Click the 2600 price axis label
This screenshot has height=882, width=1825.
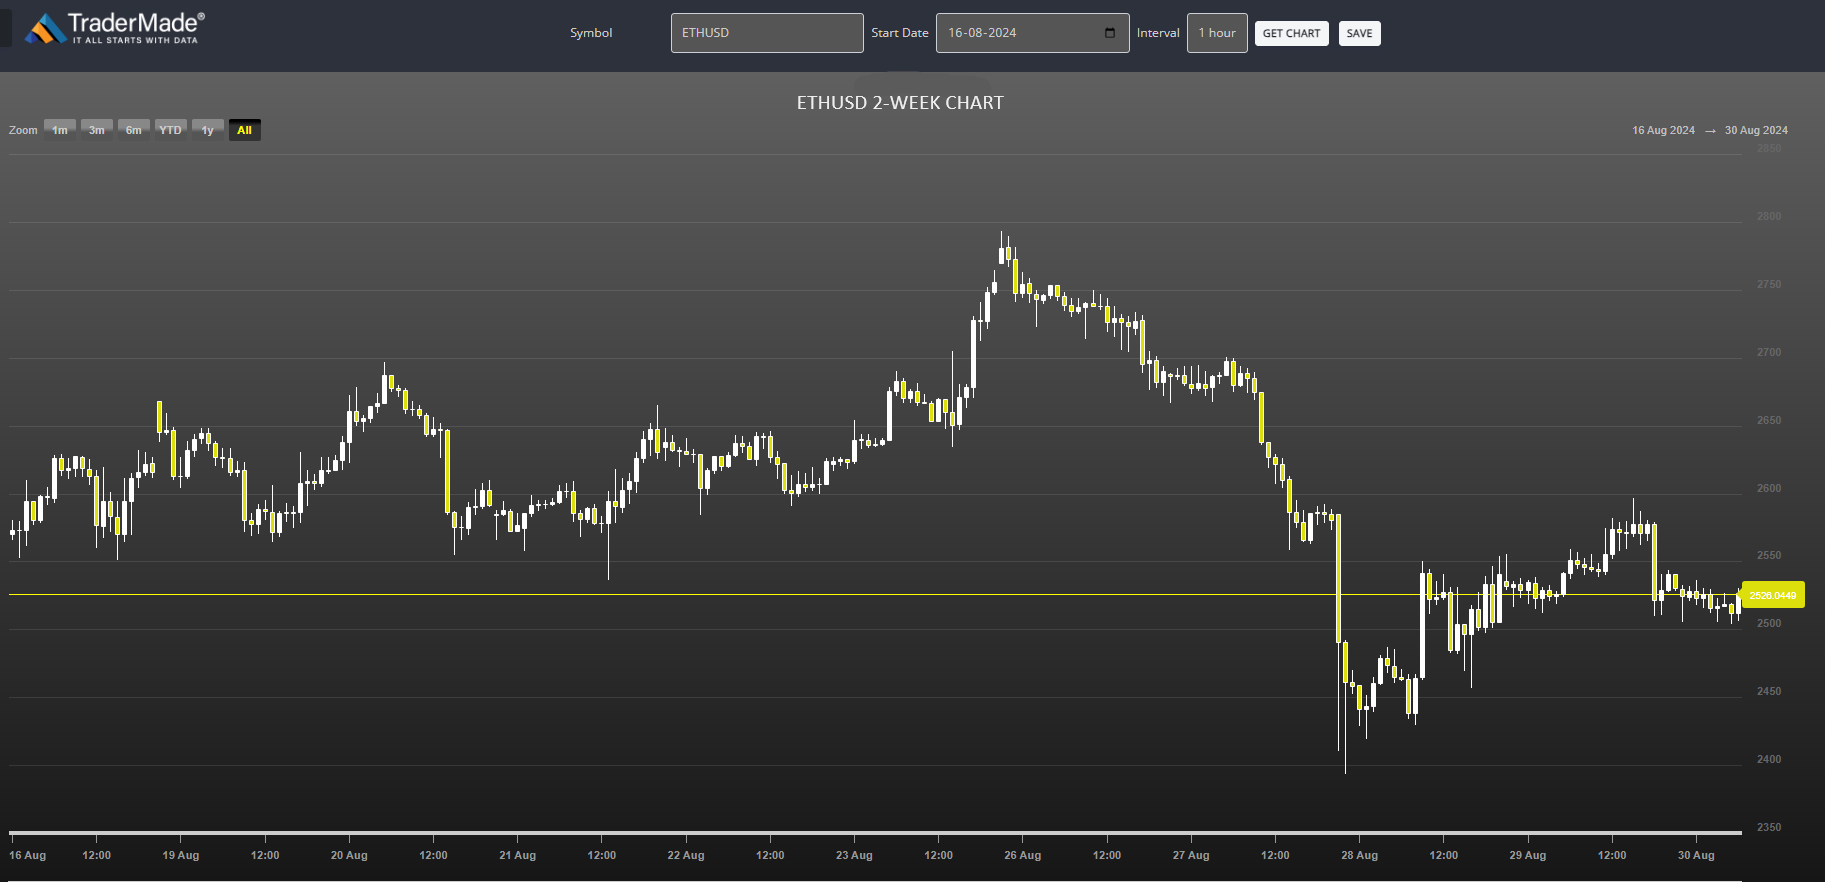click(1769, 488)
